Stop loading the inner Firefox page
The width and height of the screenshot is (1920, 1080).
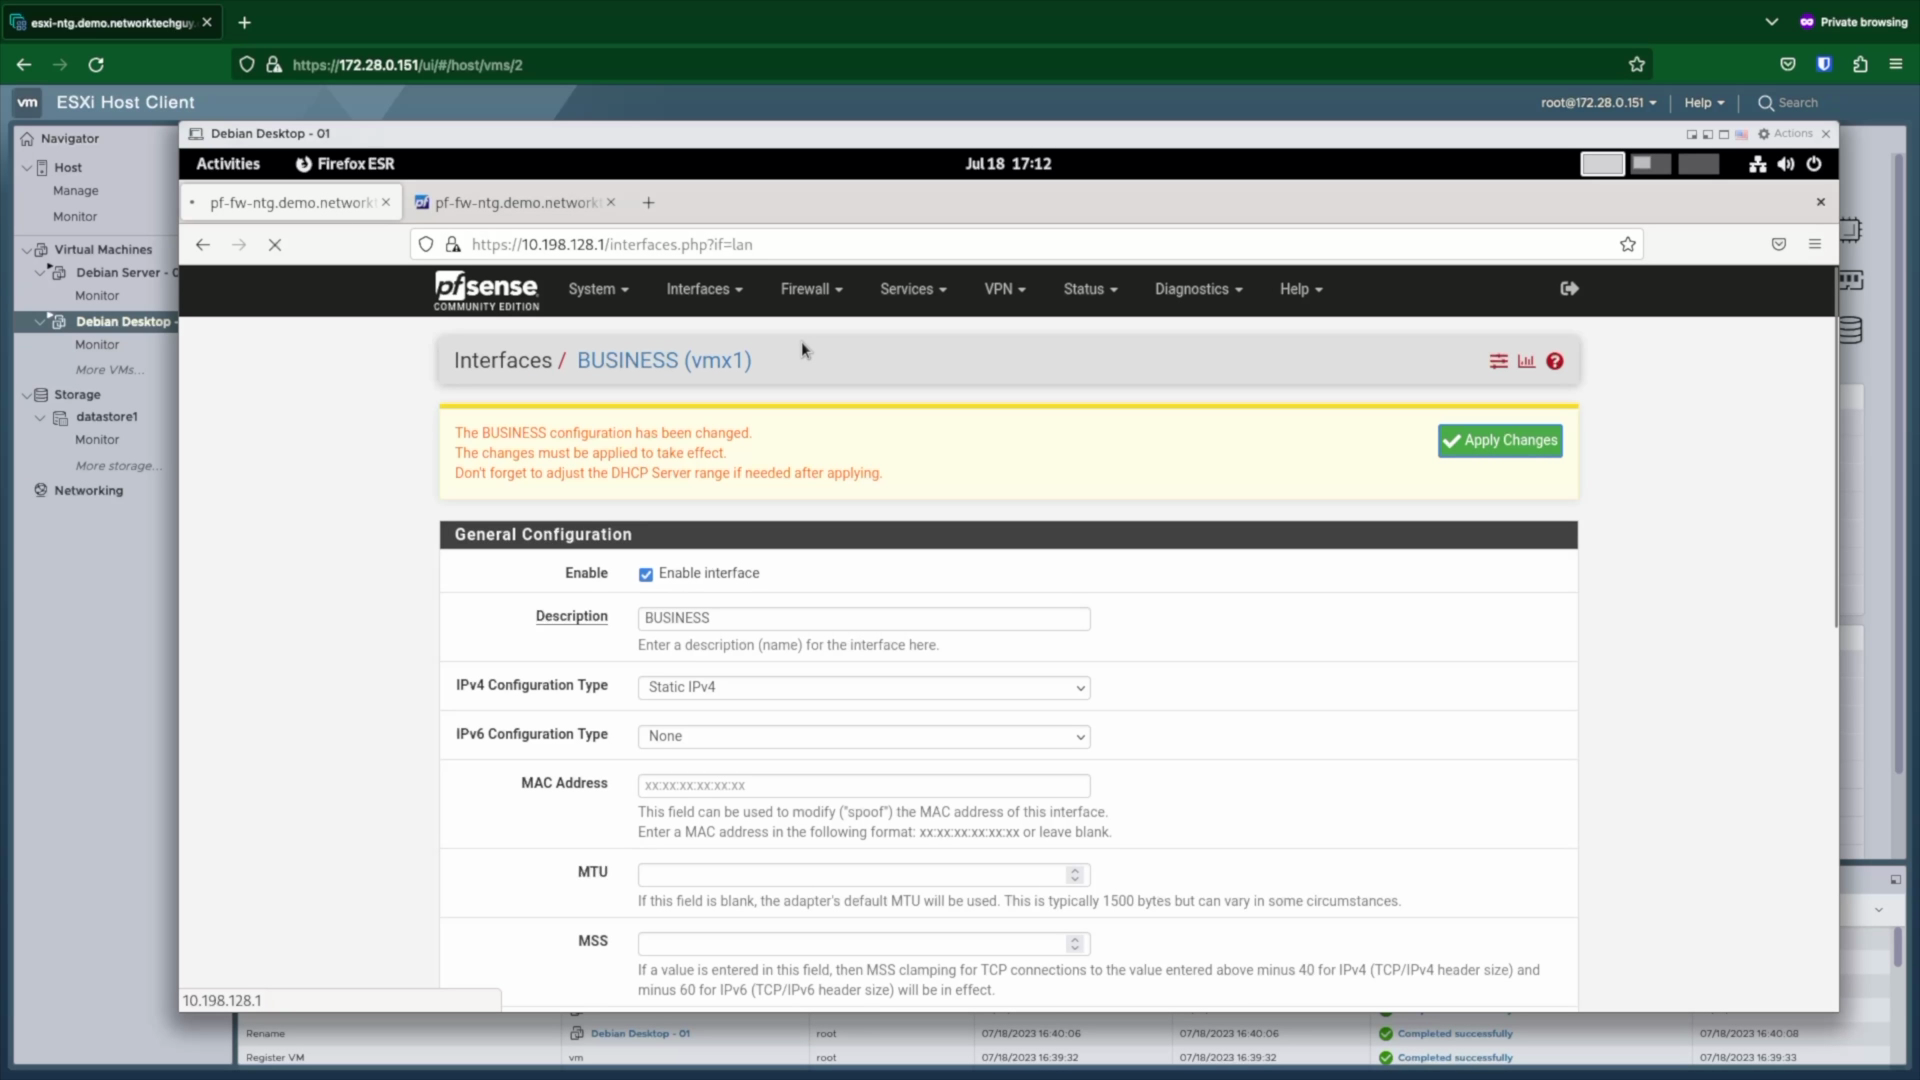(275, 245)
